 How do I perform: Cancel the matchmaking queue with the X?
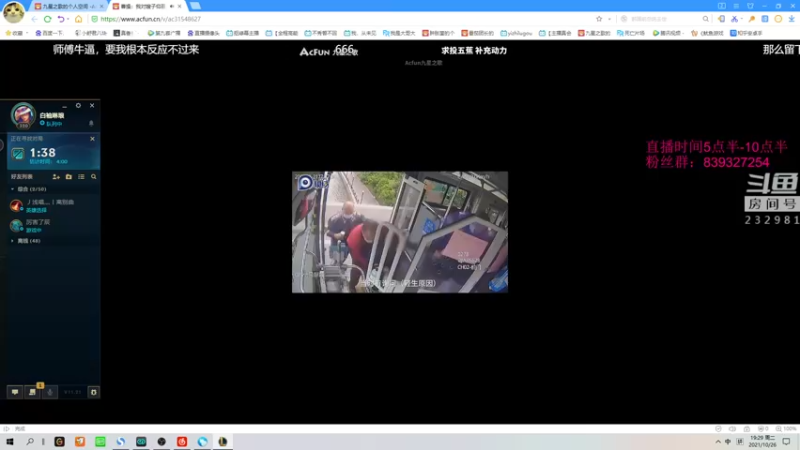pos(92,139)
